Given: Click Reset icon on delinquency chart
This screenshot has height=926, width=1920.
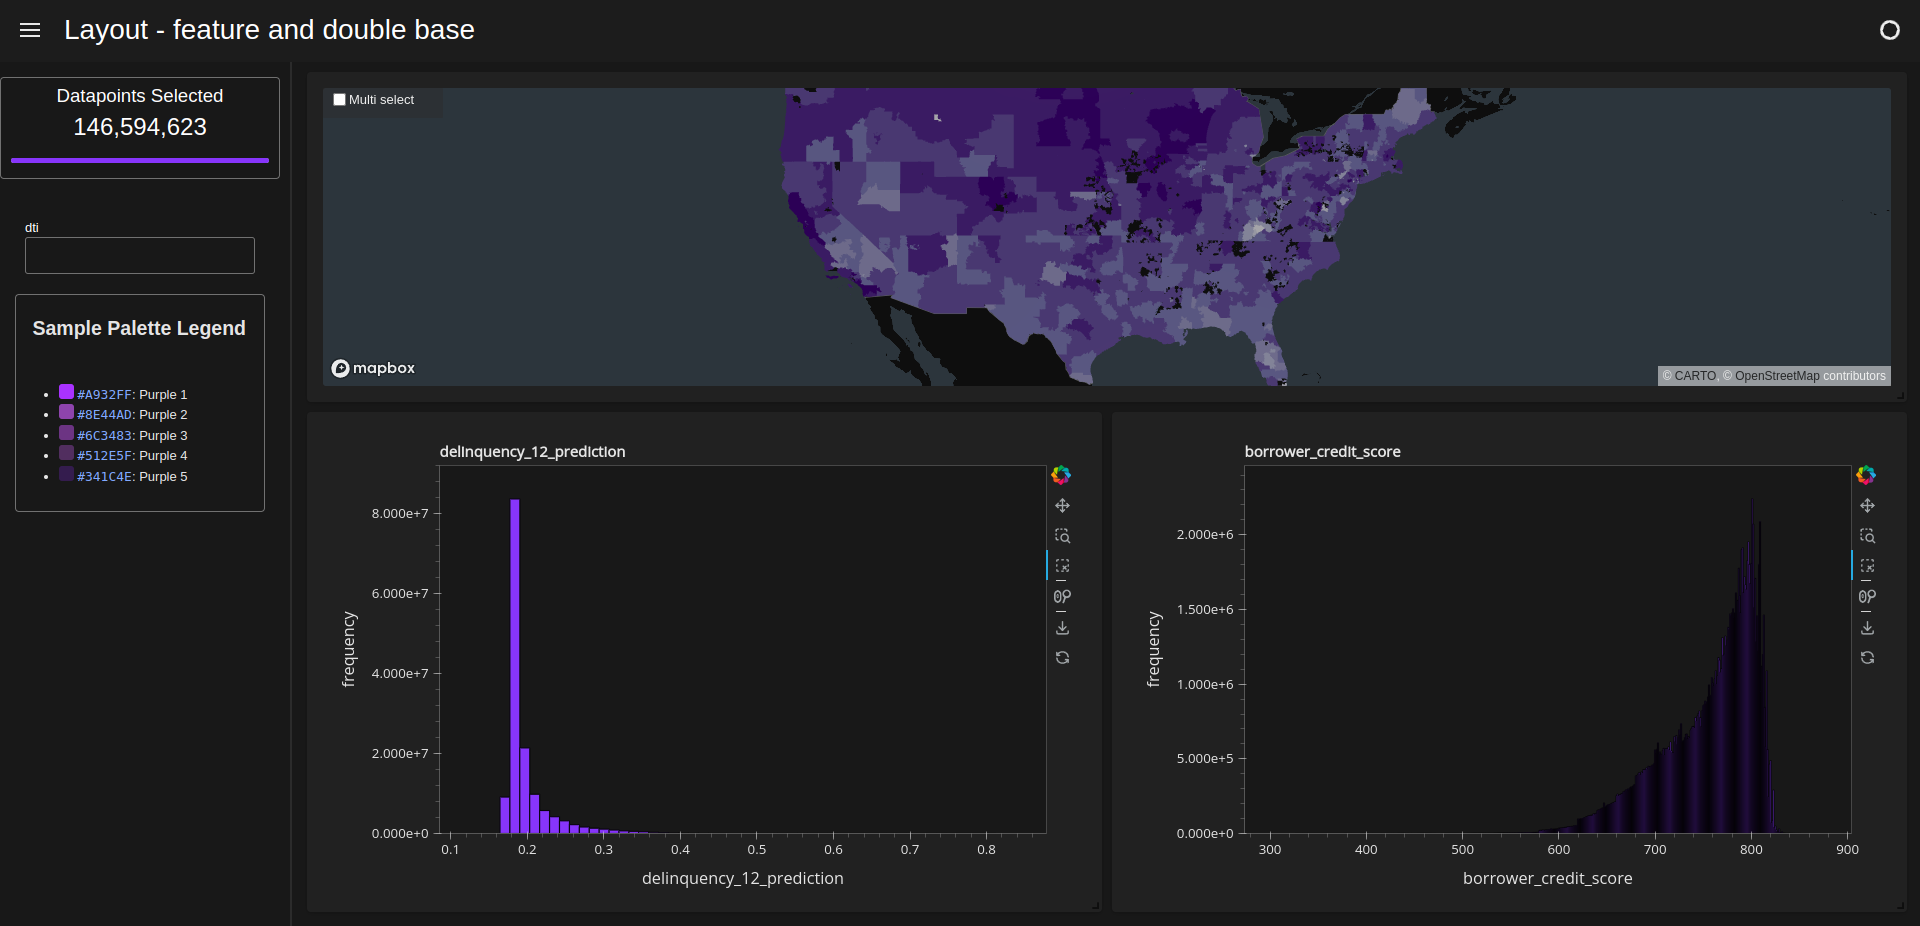Looking at the screenshot, I should click(x=1062, y=658).
